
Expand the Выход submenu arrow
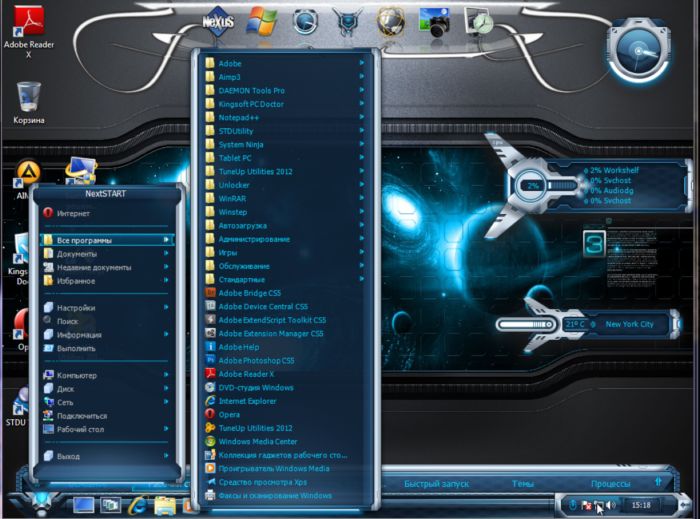pyautogui.click(x=165, y=456)
